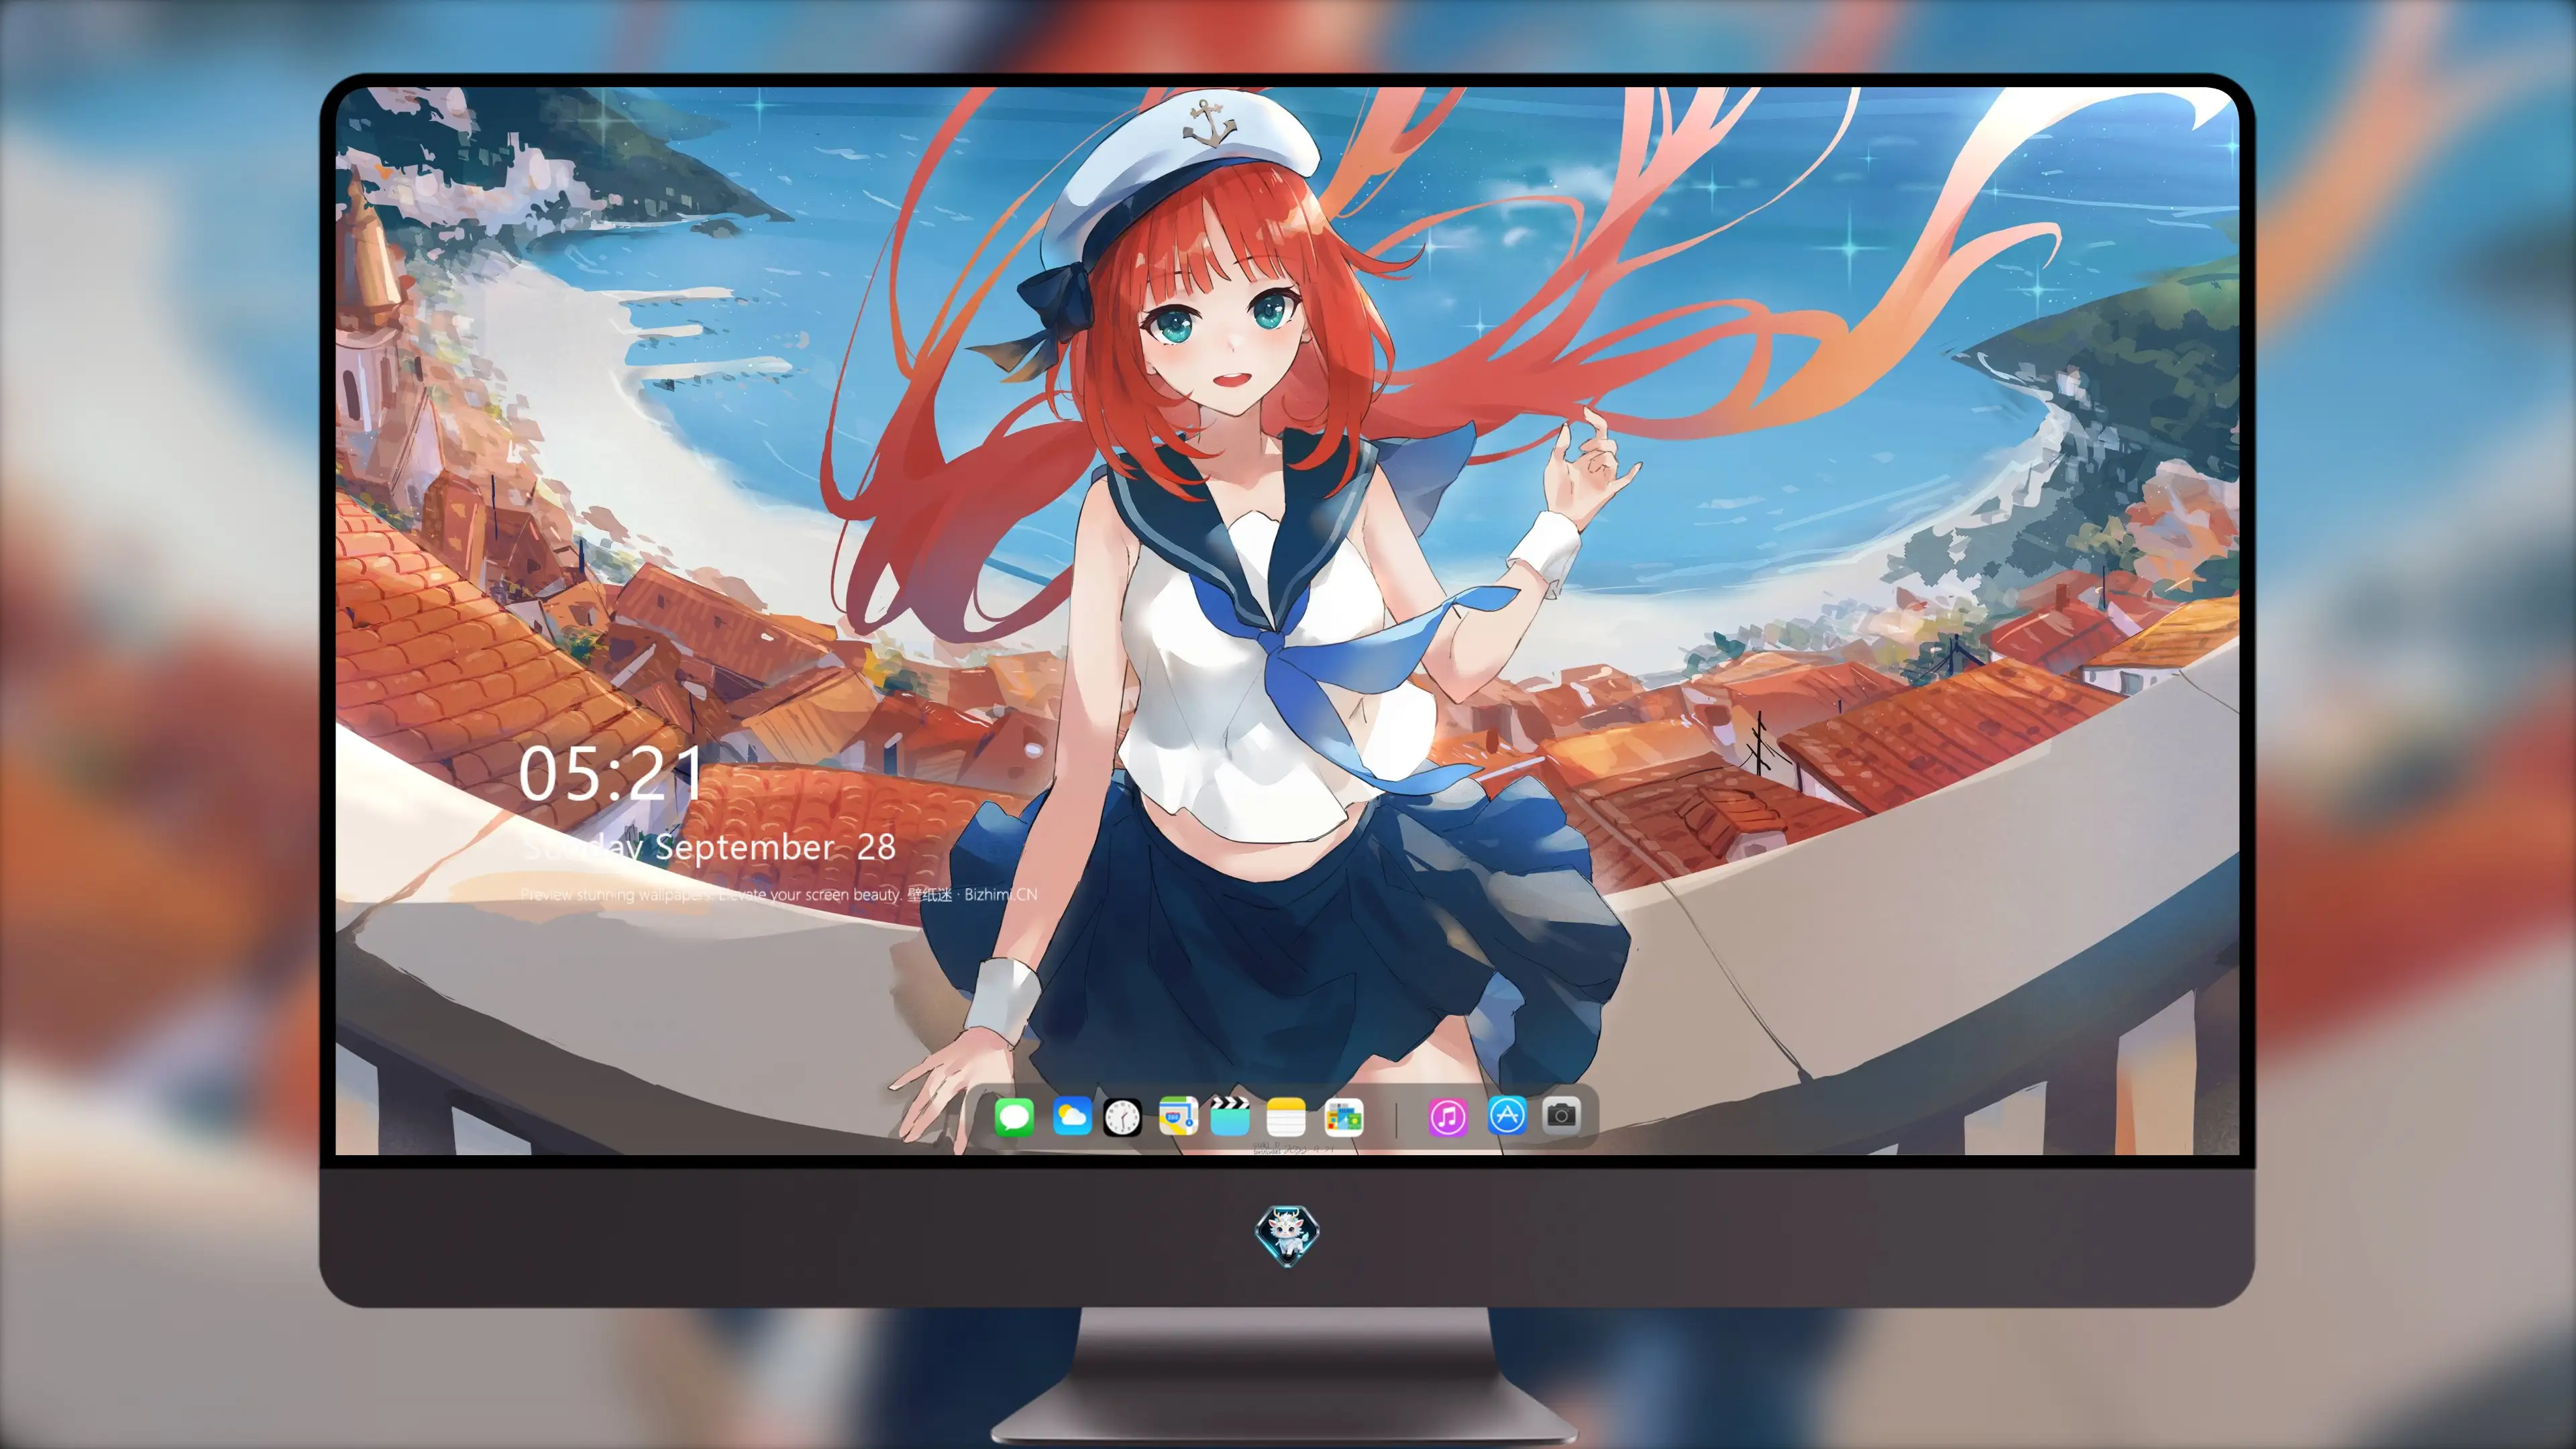Open the photo collage app icon
This screenshot has height=1449, width=2576.
coord(1343,1116)
